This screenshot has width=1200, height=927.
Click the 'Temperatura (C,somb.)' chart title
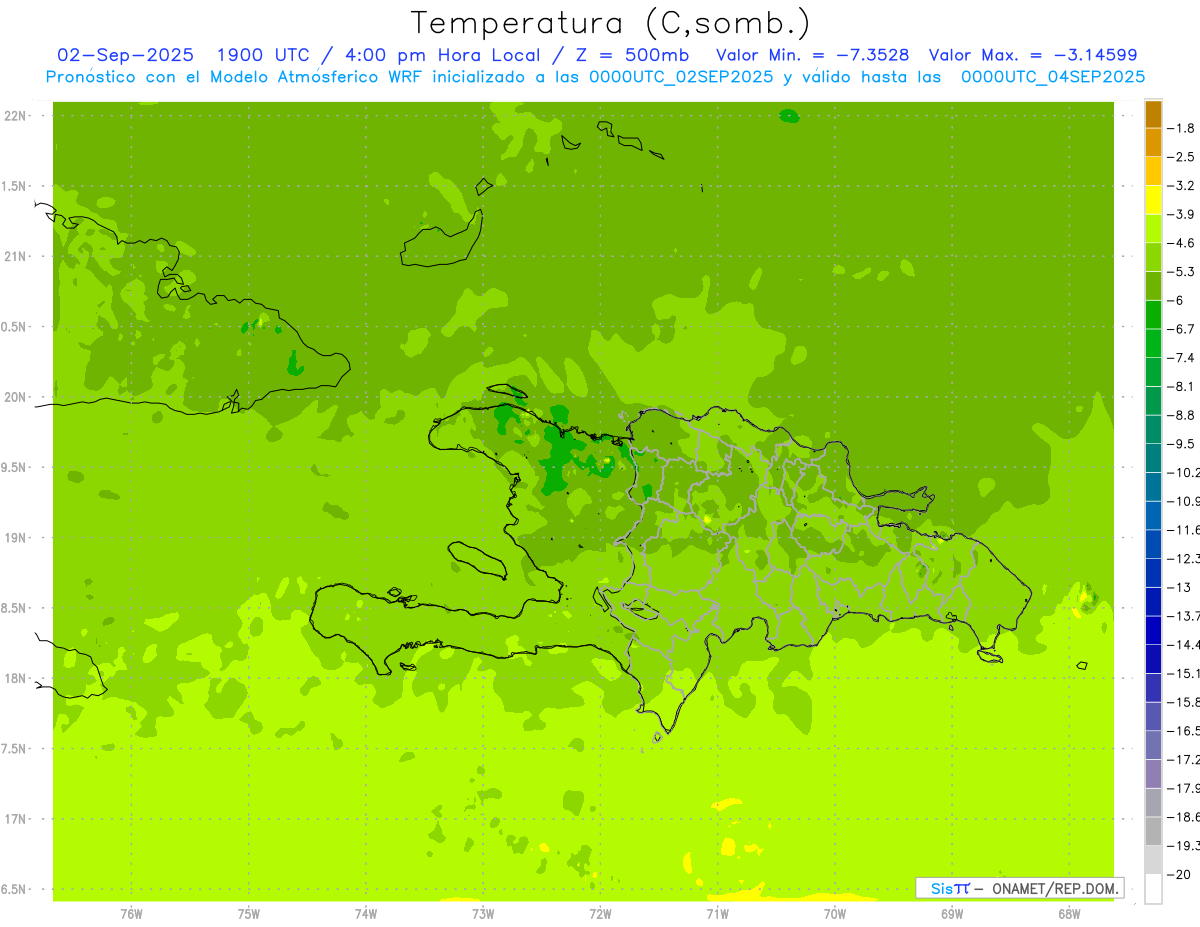pyautogui.click(x=610, y=22)
